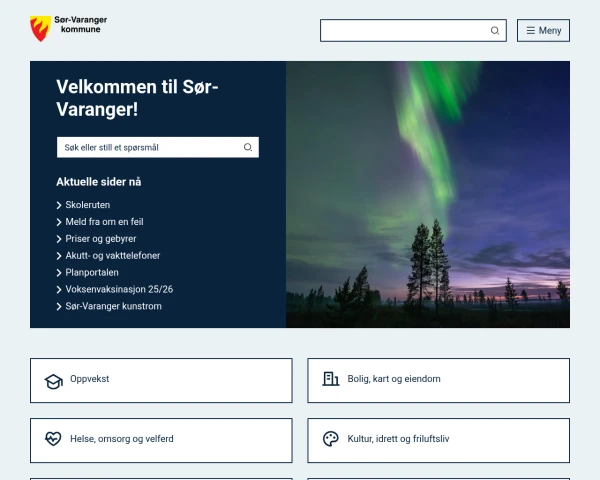
Task: Click the northern lights hero image
Action: (x=428, y=194)
